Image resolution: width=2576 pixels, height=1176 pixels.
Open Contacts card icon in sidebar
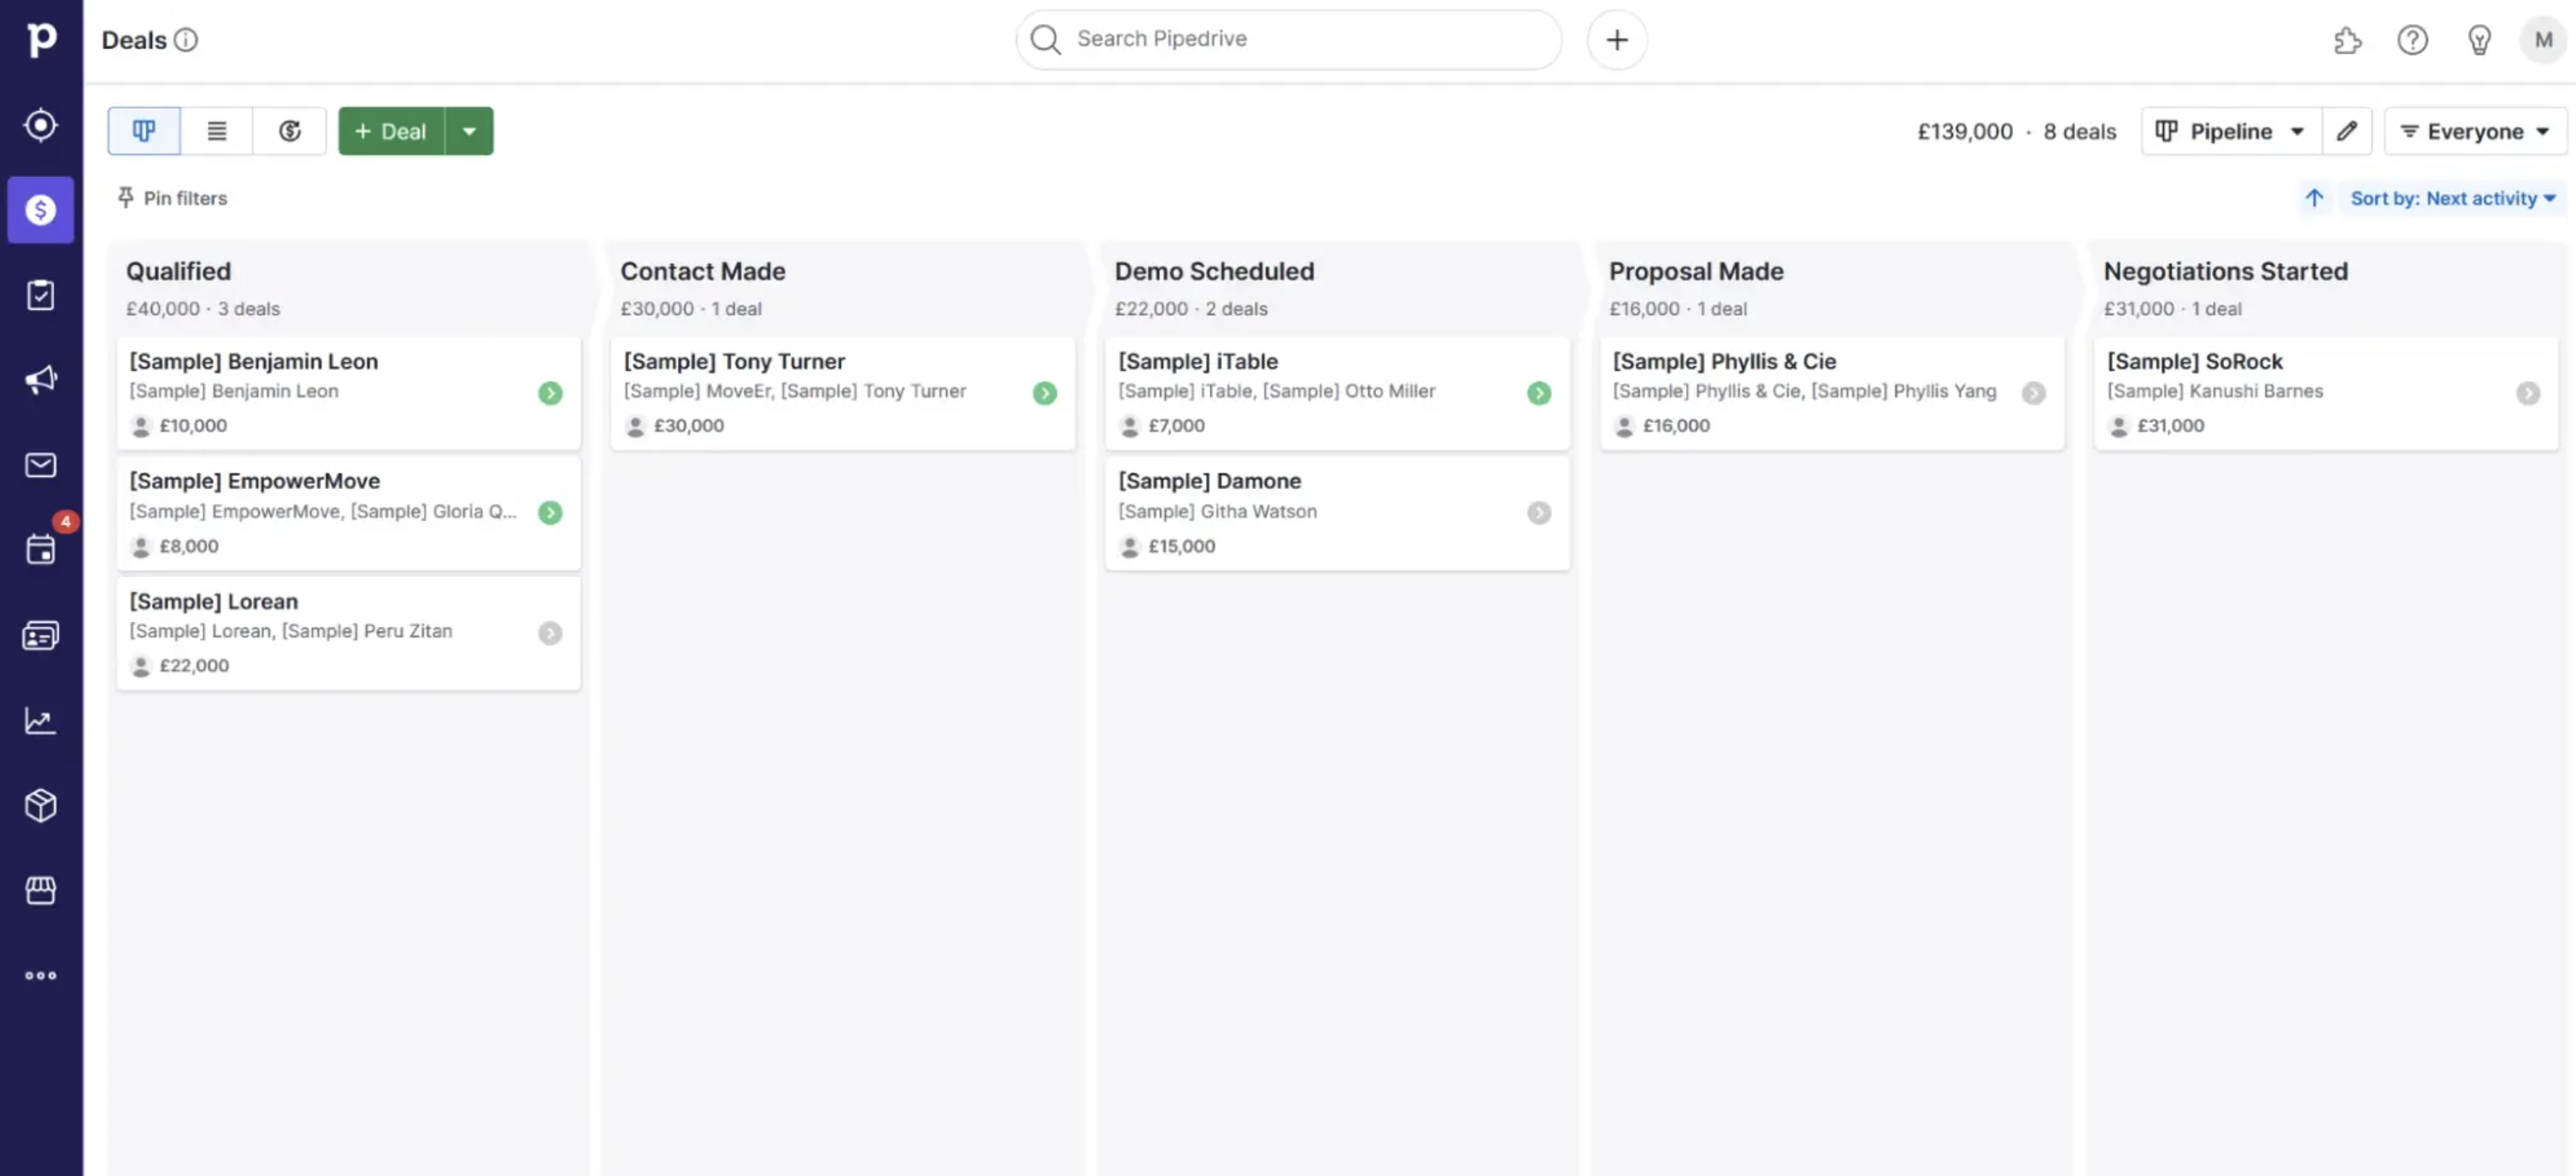click(x=41, y=635)
